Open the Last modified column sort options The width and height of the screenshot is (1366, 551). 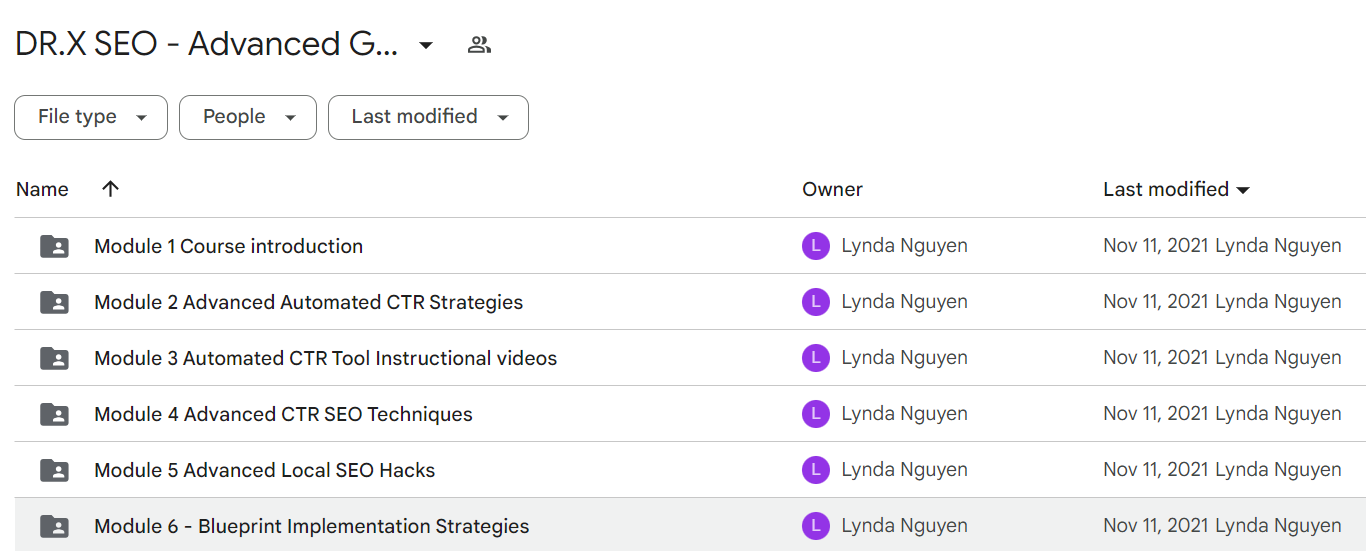pos(1177,189)
